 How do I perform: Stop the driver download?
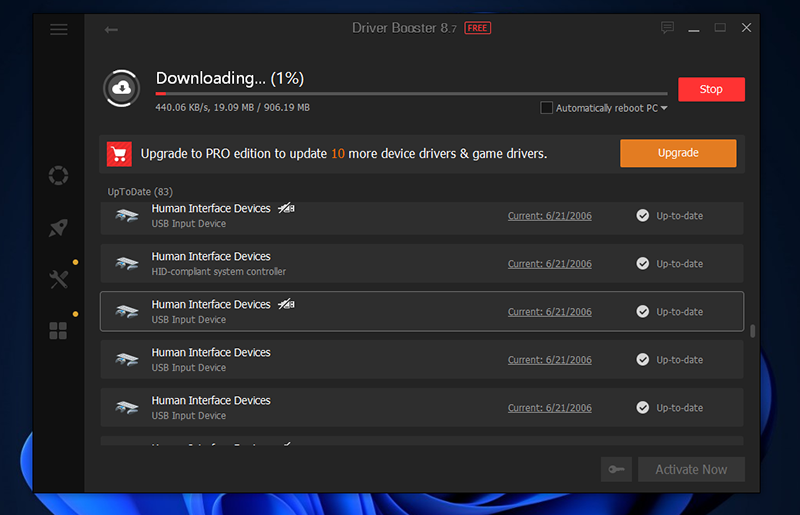(x=711, y=89)
